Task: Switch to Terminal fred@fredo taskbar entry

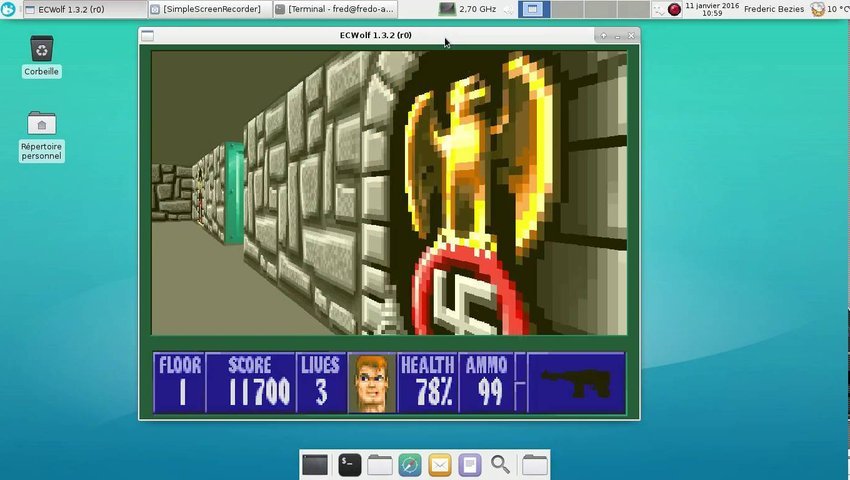Action: 336,9
